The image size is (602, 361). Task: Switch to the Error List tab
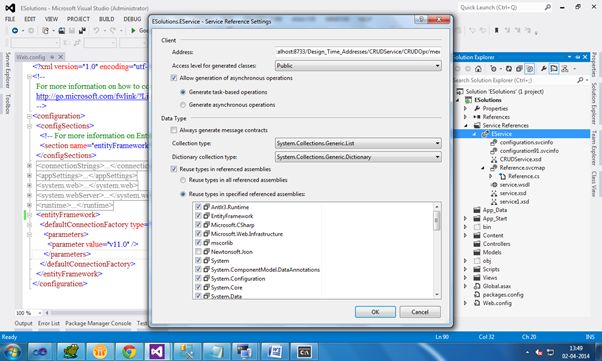click(49, 323)
